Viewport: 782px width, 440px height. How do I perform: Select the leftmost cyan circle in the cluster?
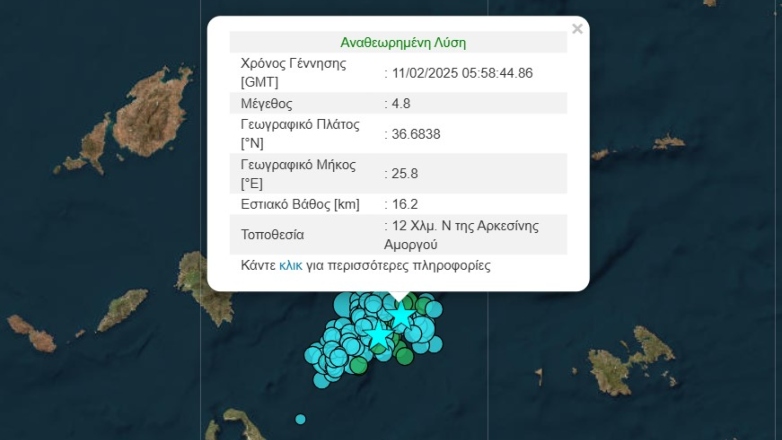[313, 355]
